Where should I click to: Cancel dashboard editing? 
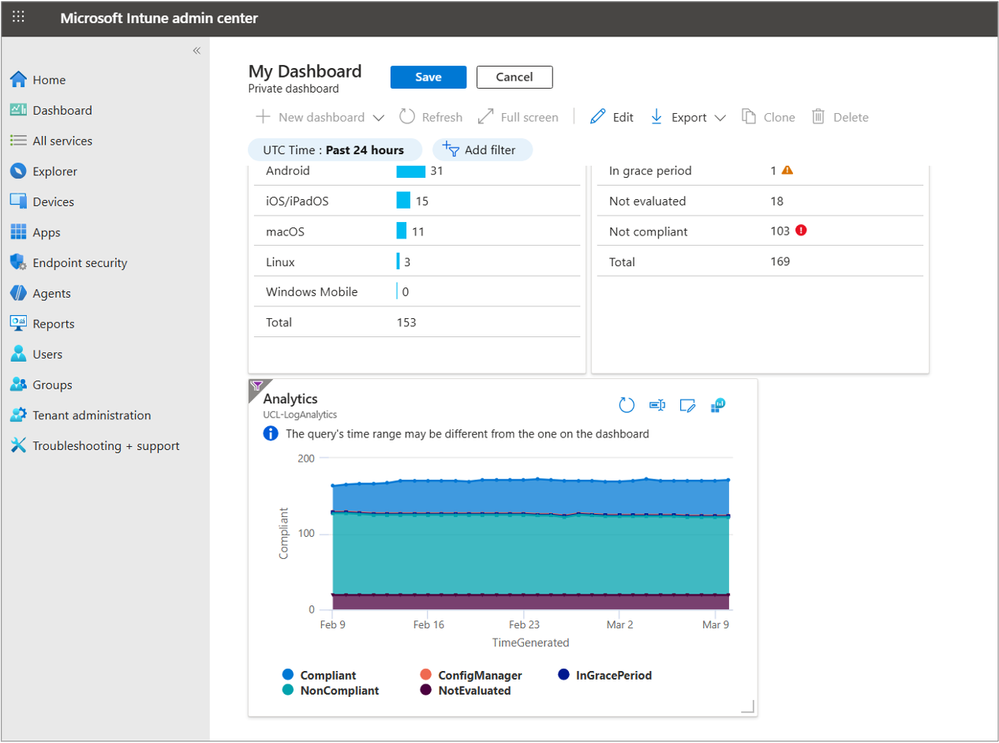coord(514,77)
